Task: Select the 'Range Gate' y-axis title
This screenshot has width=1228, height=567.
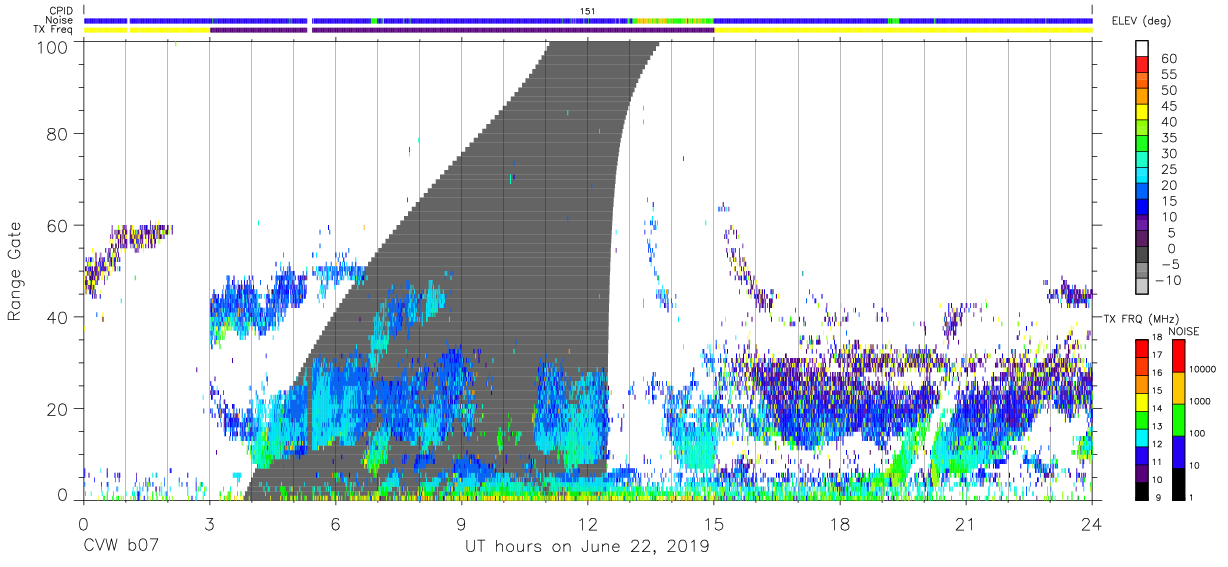Action: 16,272
